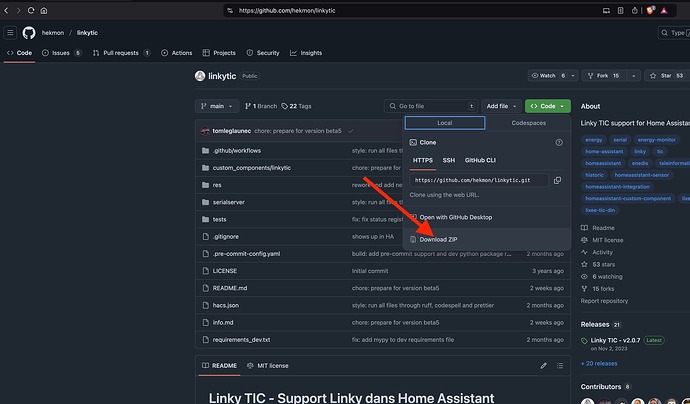Open the LICENSE file
This screenshot has height=404, width=690.
(224, 271)
